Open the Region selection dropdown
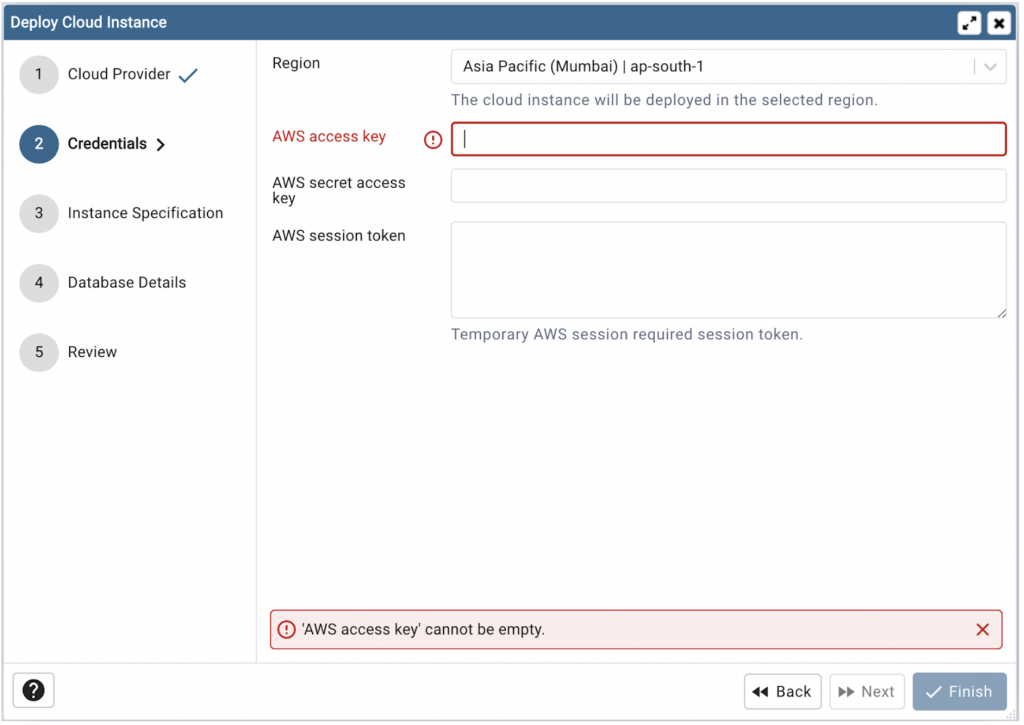The height and width of the screenshot is (725, 1024). (728, 66)
